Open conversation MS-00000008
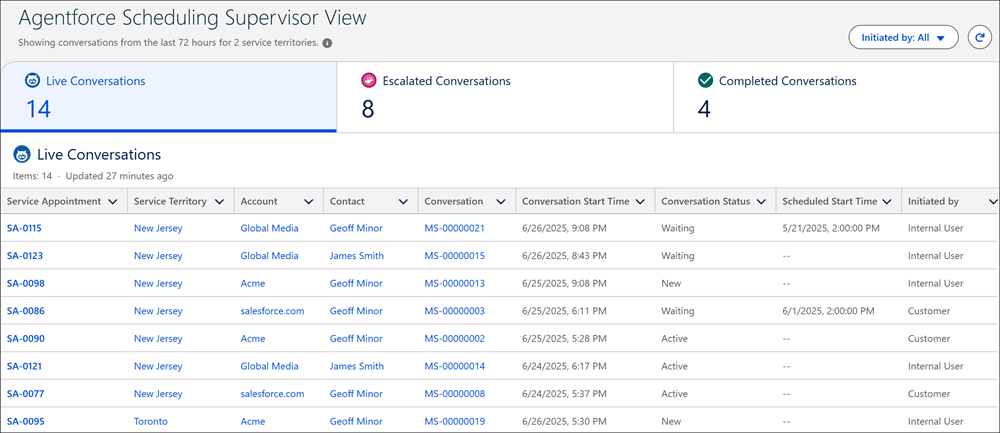1000x433 pixels. point(455,394)
